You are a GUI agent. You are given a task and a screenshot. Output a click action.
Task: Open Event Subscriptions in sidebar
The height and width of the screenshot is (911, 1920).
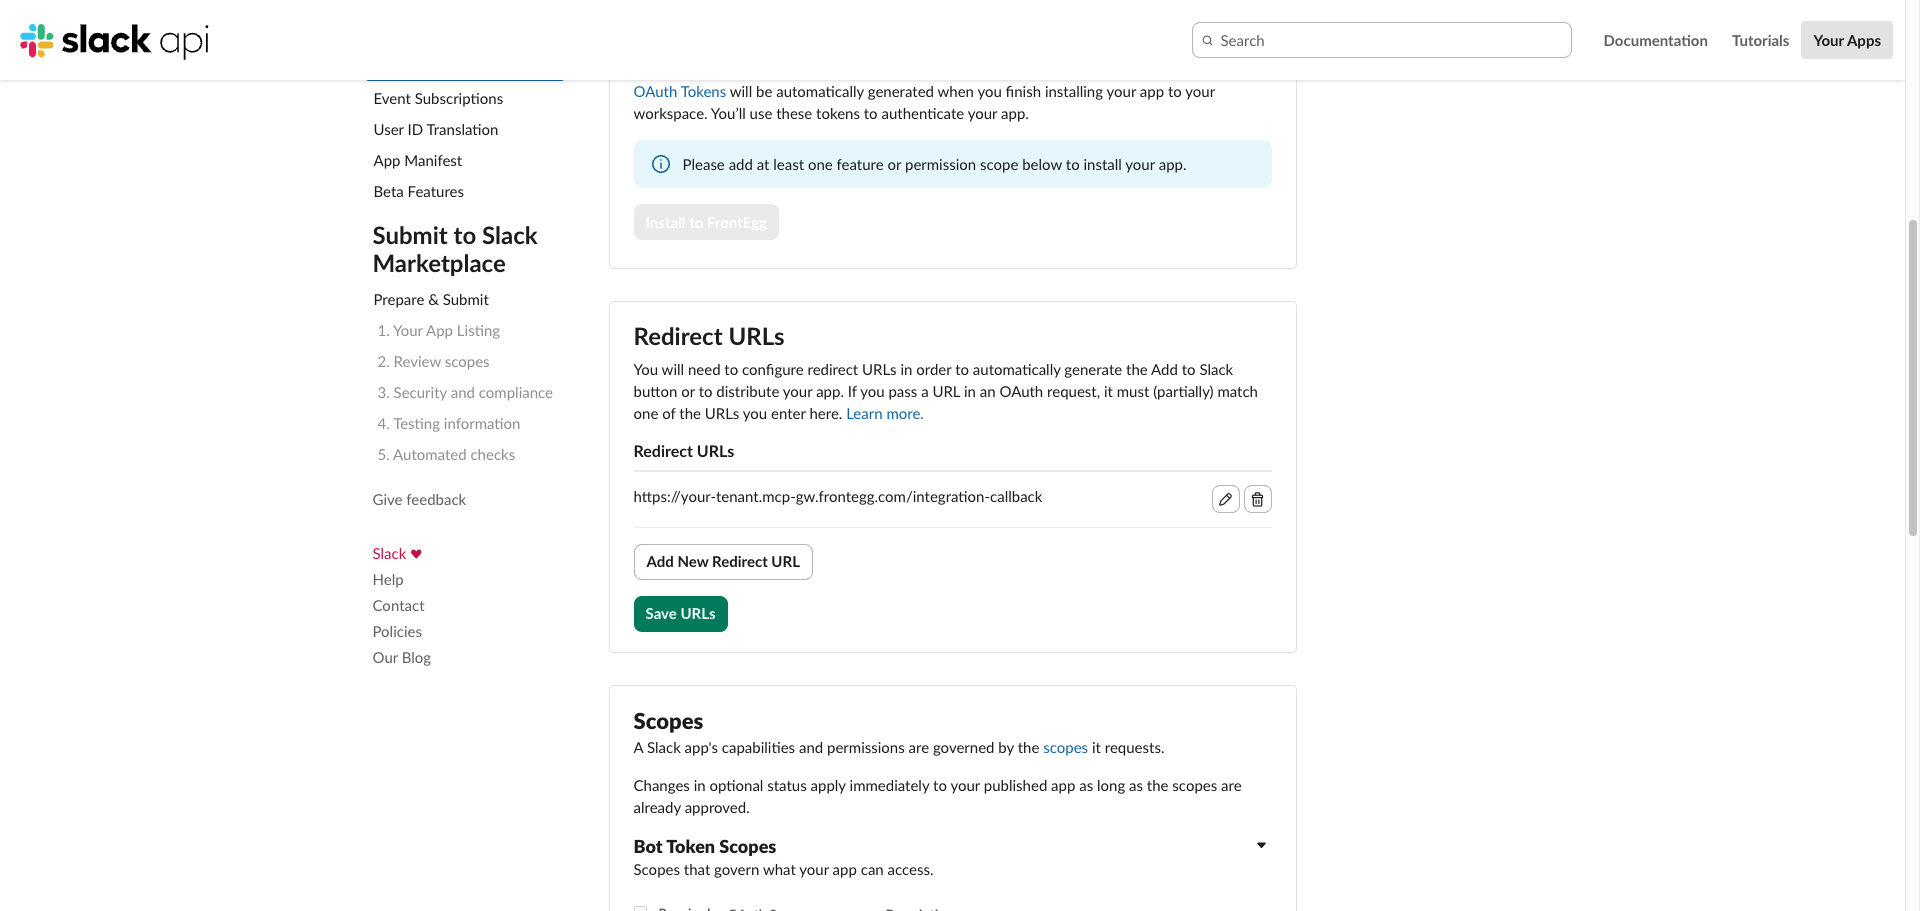point(438,99)
